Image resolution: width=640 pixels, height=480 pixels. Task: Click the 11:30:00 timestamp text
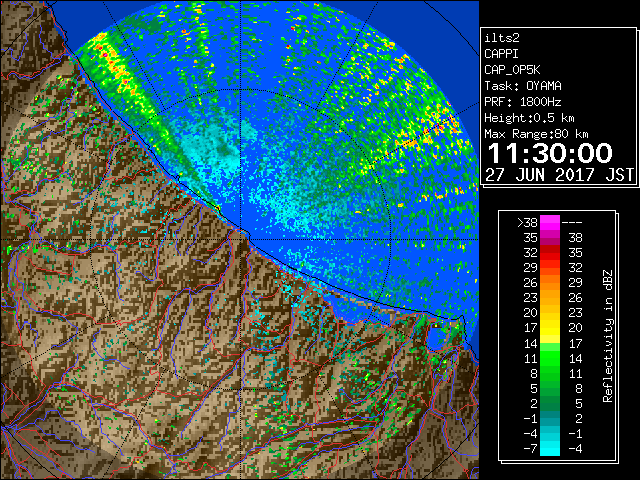tap(550, 153)
